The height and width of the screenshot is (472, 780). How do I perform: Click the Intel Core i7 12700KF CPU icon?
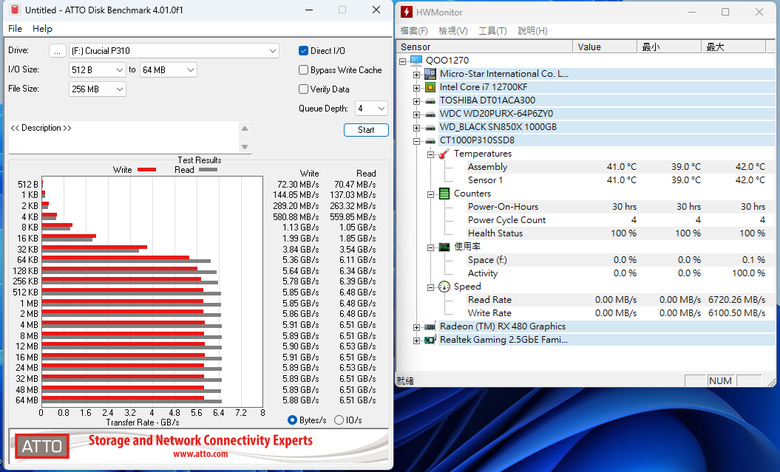tap(430, 87)
